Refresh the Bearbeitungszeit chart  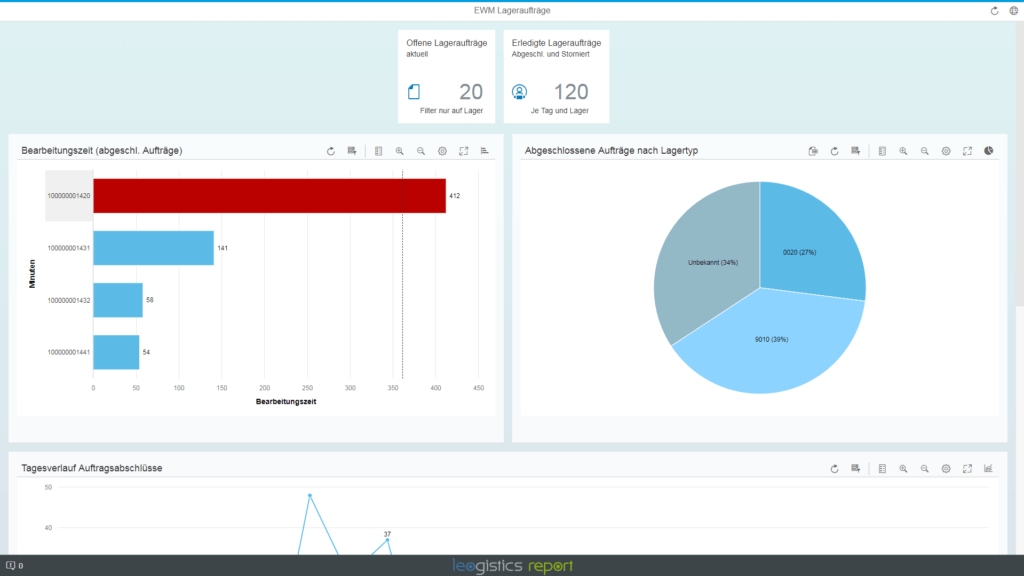(330, 151)
